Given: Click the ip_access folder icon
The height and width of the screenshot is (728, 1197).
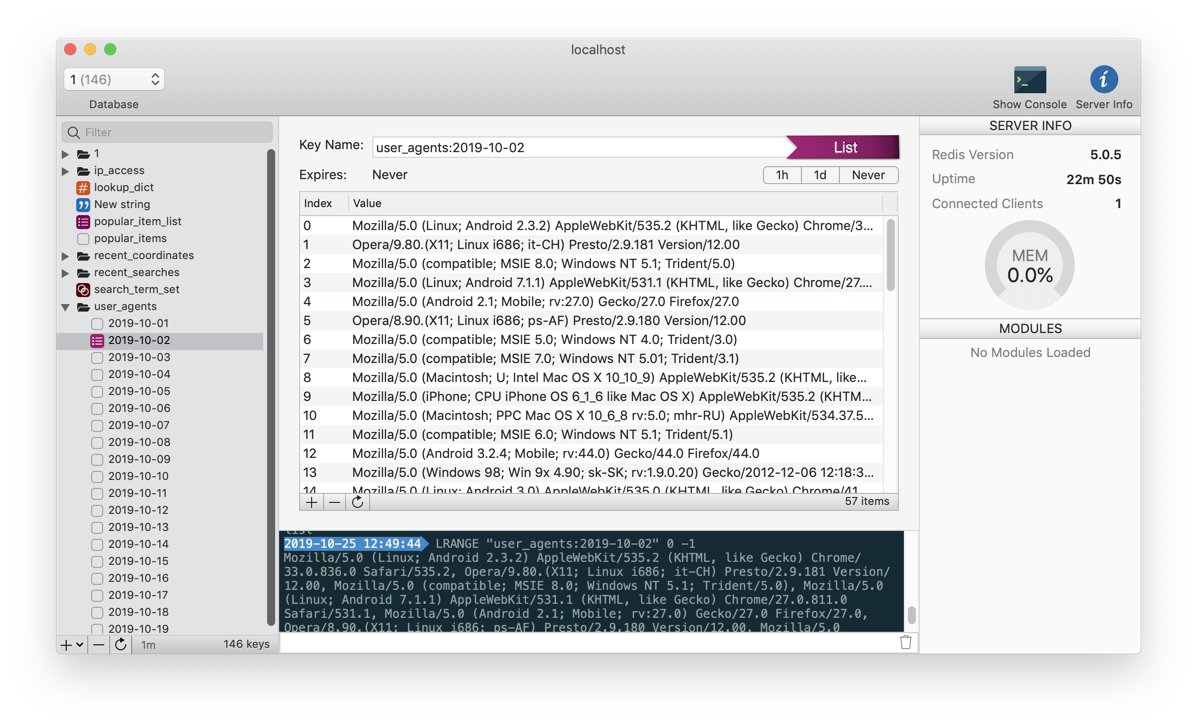Looking at the screenshot, I should 83,171.
